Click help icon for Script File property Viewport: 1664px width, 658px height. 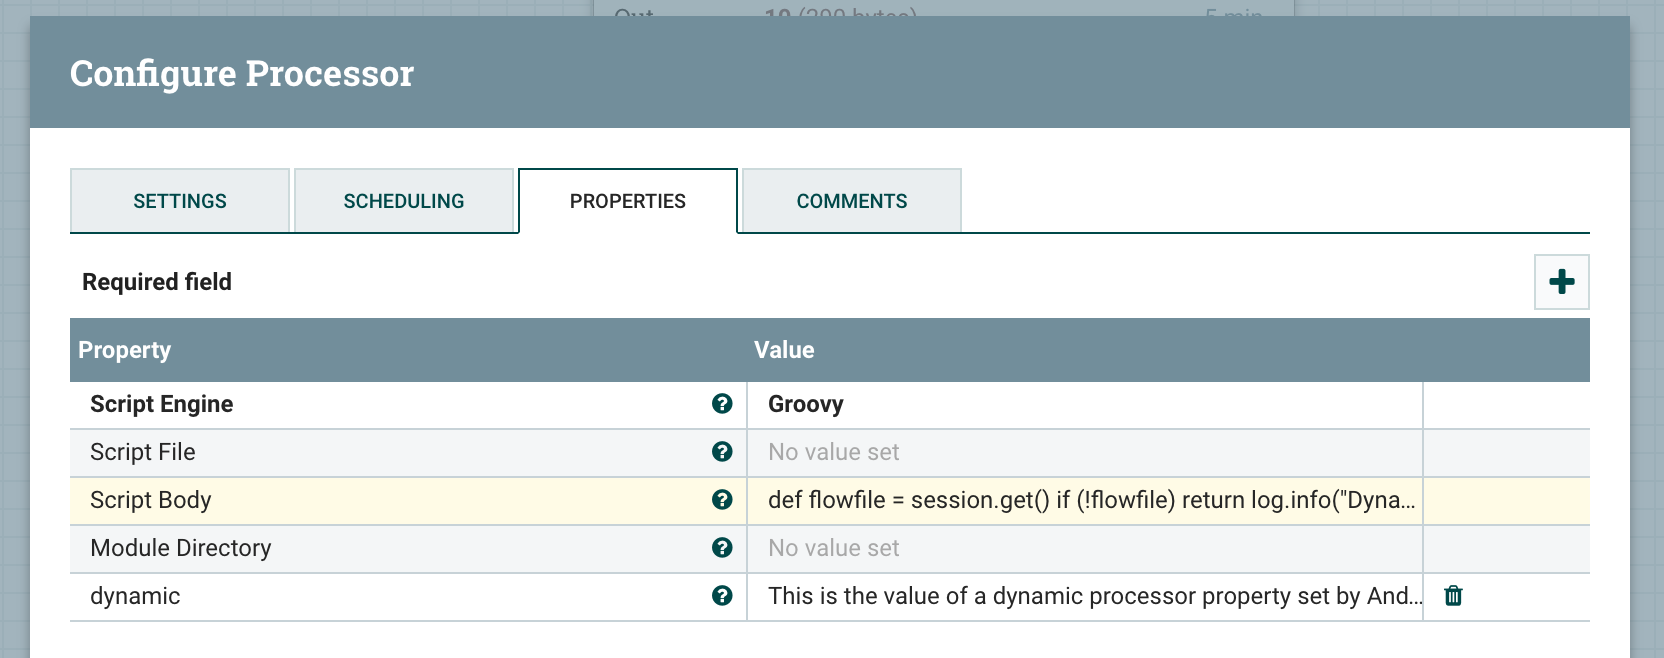pos(722,451)
